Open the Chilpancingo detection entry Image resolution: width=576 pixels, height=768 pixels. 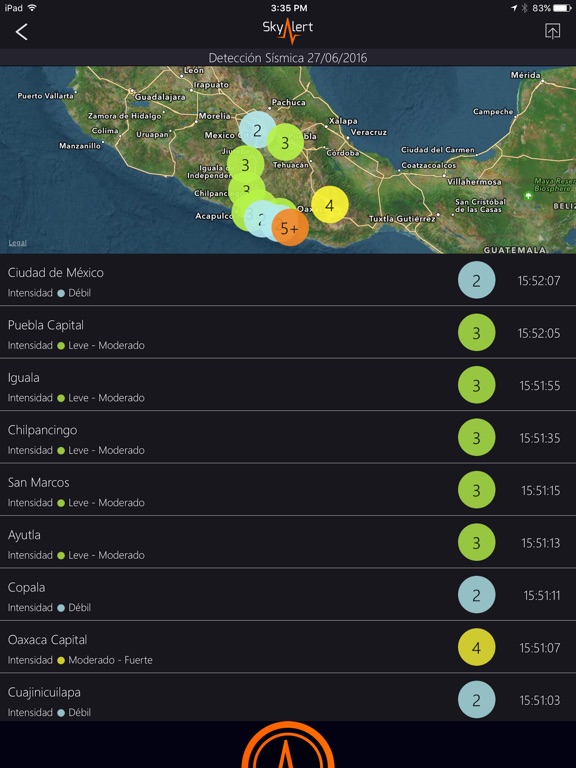tap(288, 437)
